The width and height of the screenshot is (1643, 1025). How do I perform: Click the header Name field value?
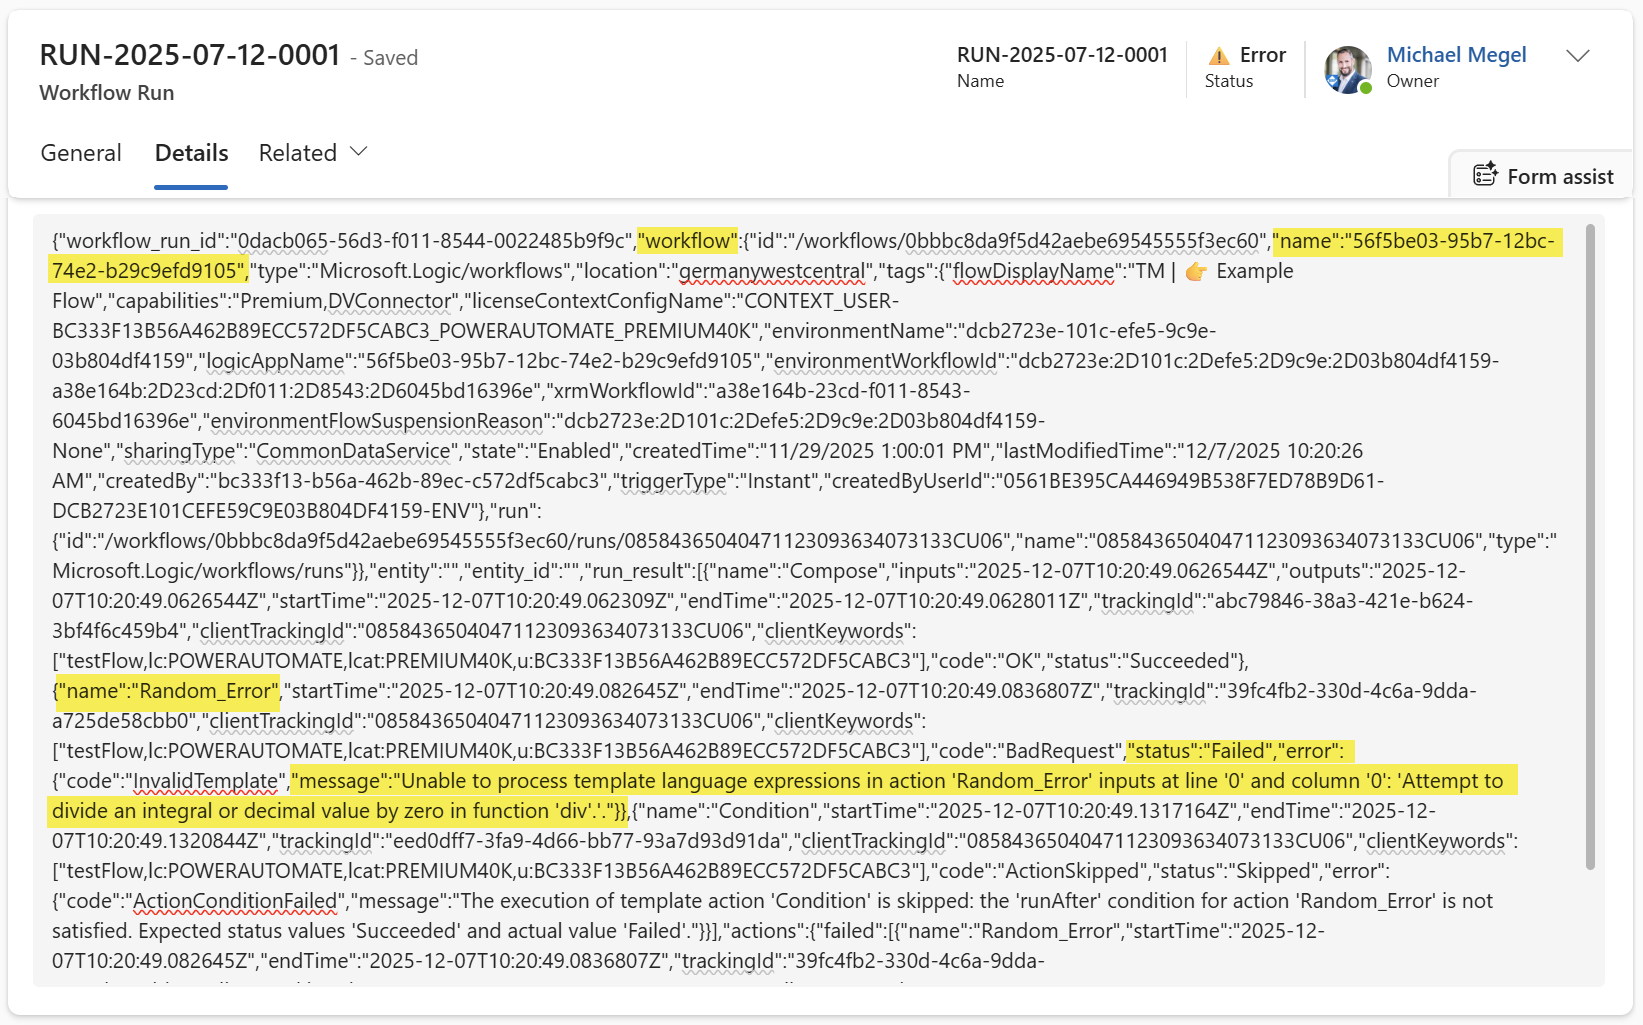coord(1061,55)
